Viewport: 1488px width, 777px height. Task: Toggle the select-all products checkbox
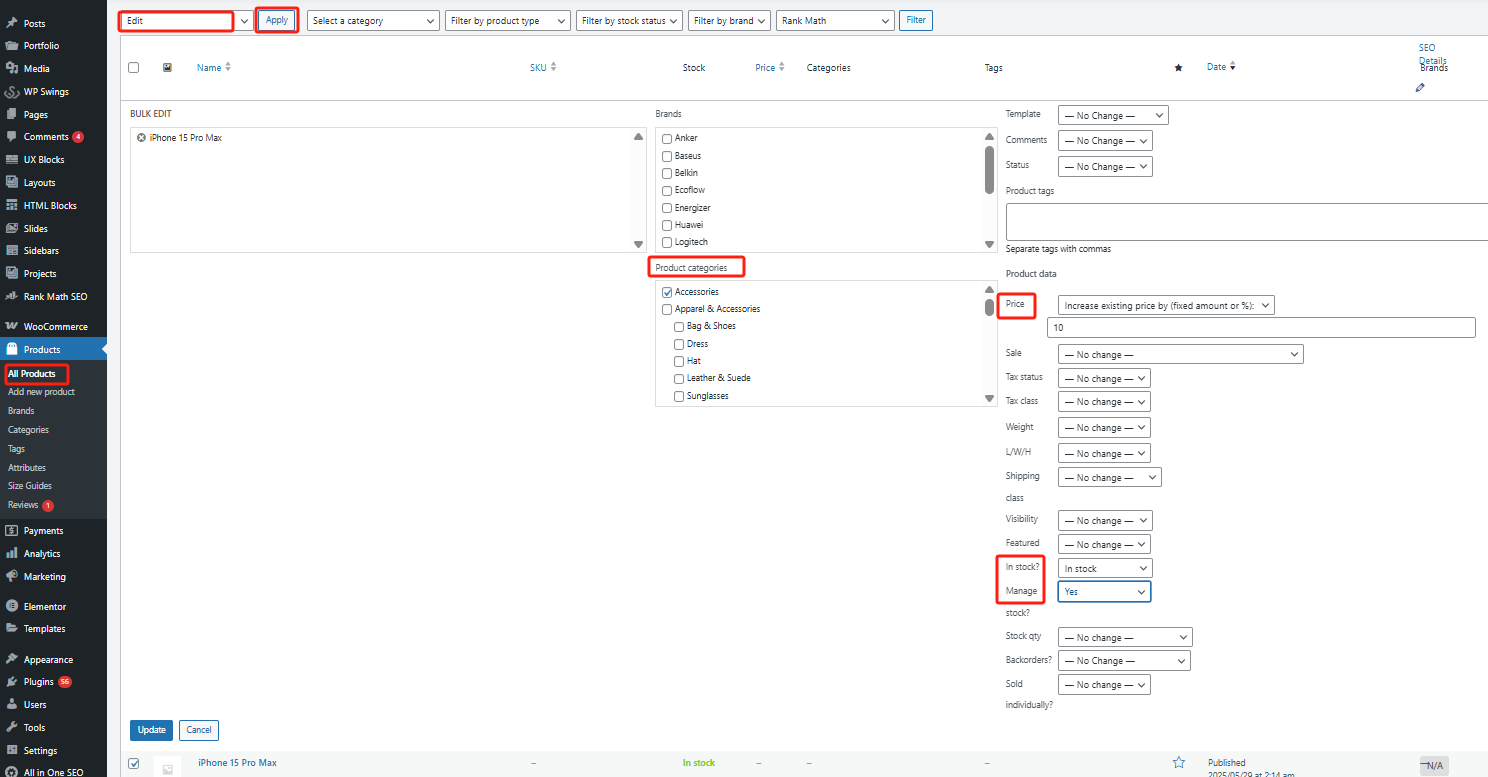point(134,68)
